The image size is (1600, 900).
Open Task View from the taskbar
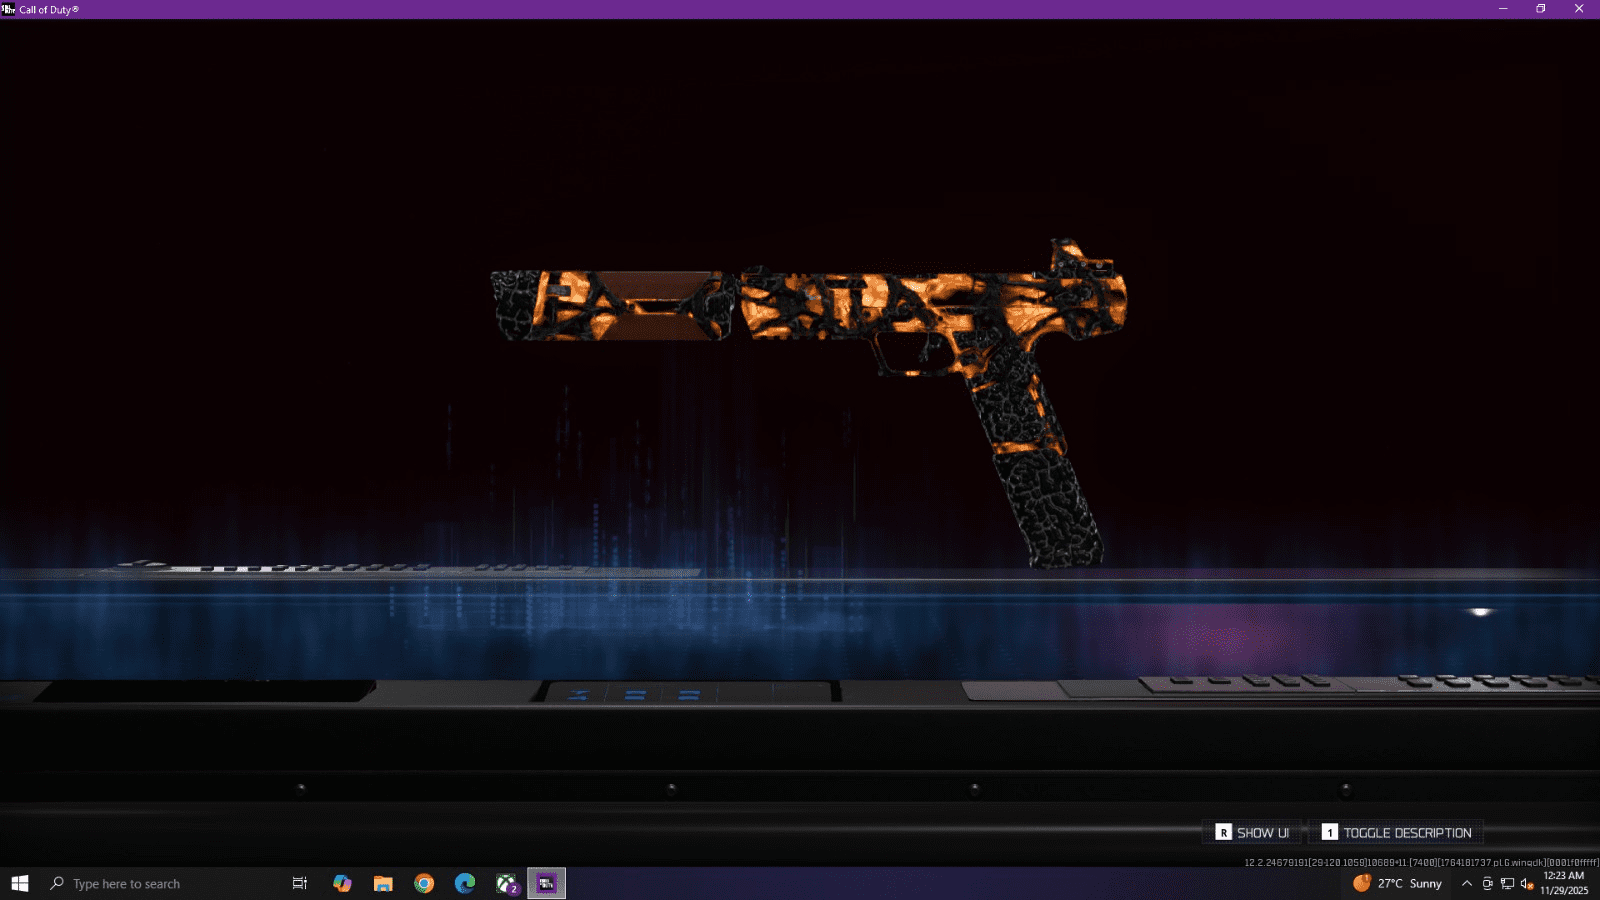point(299,883)
